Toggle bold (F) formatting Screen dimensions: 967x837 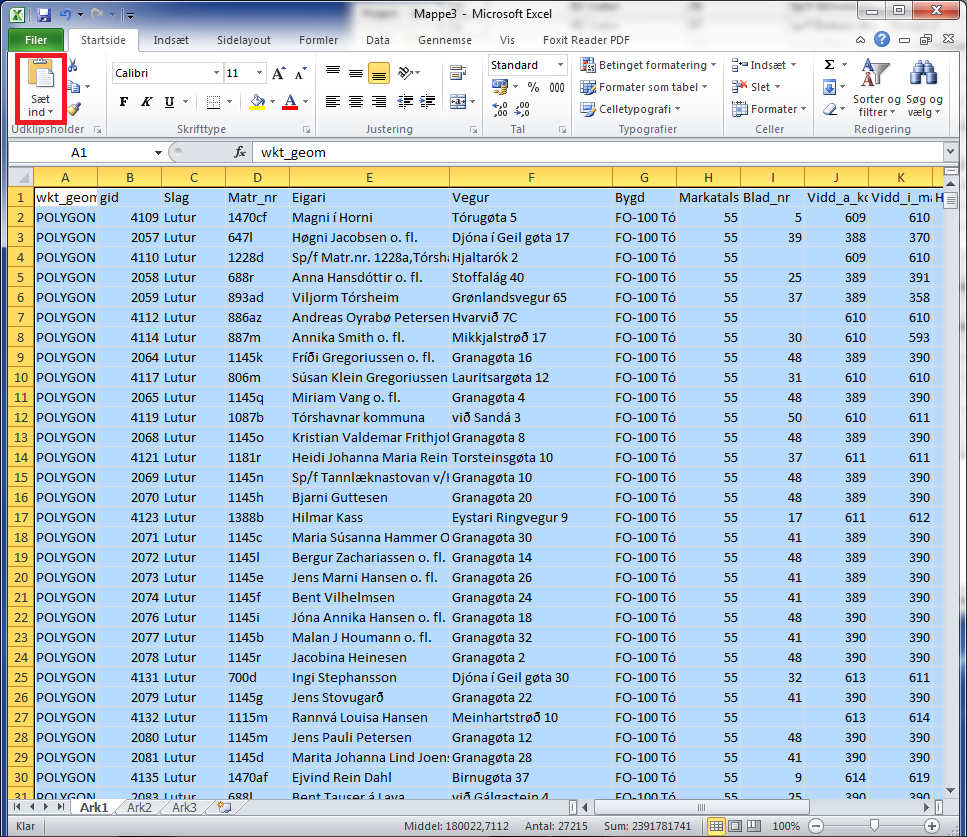[x=124, y=102]
